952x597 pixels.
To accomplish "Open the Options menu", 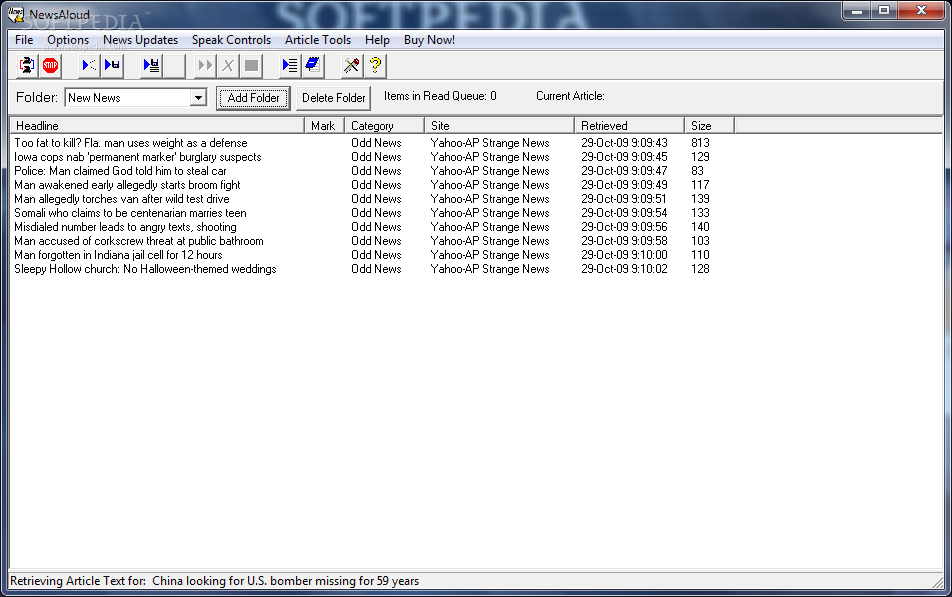I will coord(68,40).
